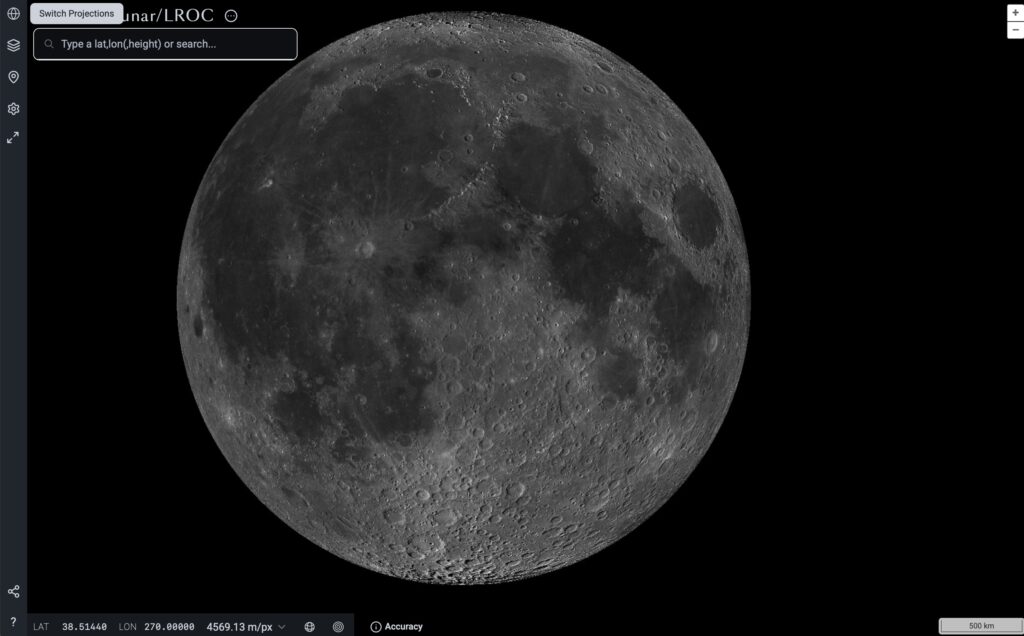This screenshot has height=636, width=1024.
Task: Click the Switch Projections globe icon
Action: click(x=13, y=14)
